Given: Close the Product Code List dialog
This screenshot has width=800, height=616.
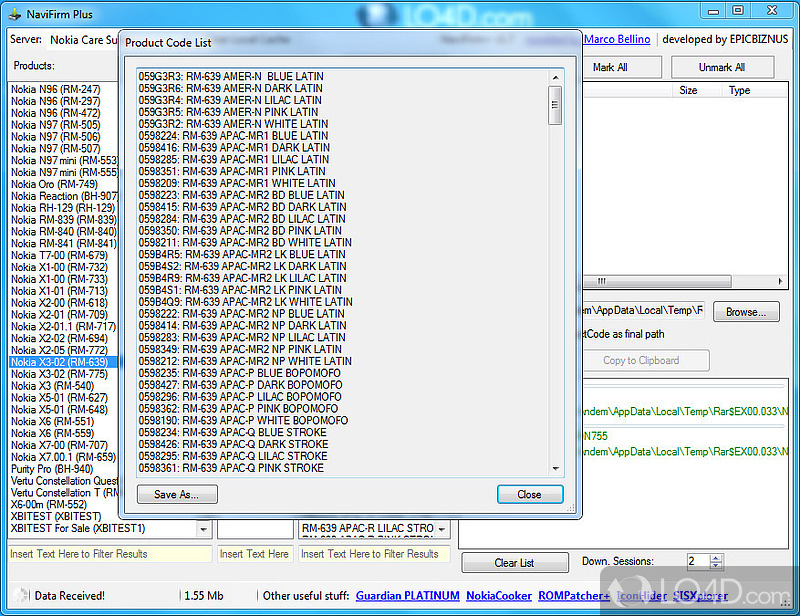Looking at the screenshot, I should (530, 494).
